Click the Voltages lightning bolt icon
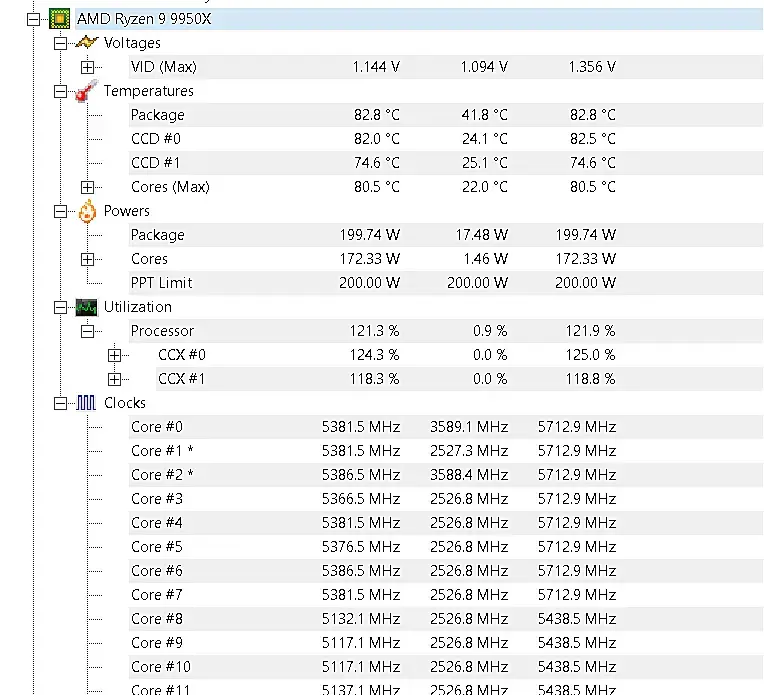 [x=87, y=43]
